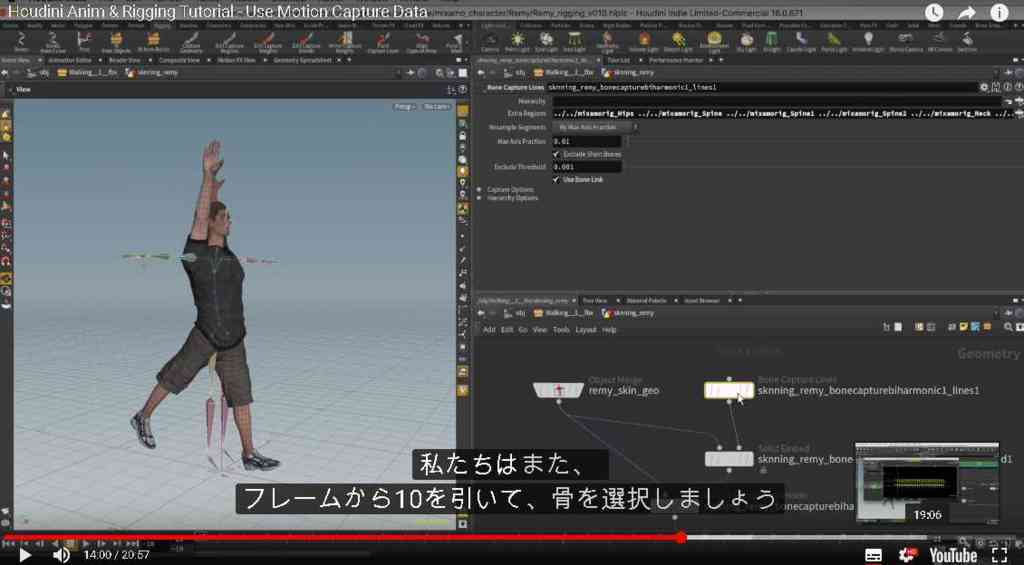The image size is (1024, 565).
Task: Open the network editor View menu
Action: pyautogui.click(x=539, y=330)
